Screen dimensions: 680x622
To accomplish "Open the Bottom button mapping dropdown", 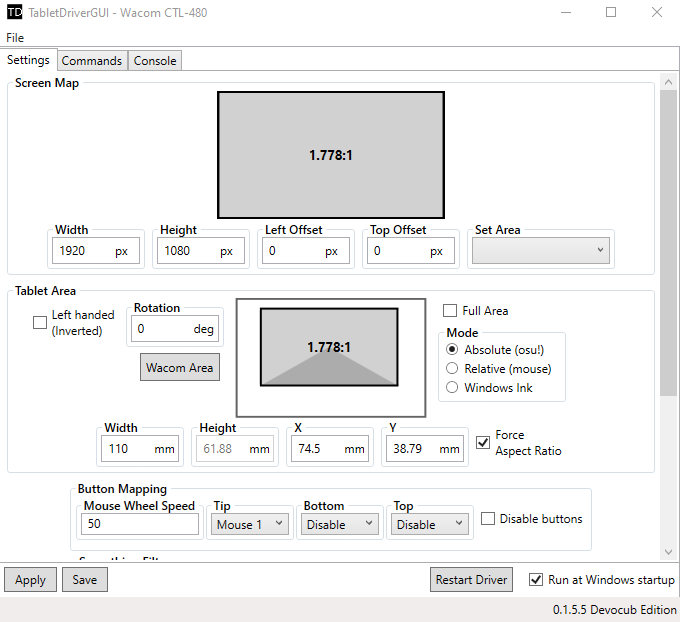I will pyautogui.click(x=340, y=524).
